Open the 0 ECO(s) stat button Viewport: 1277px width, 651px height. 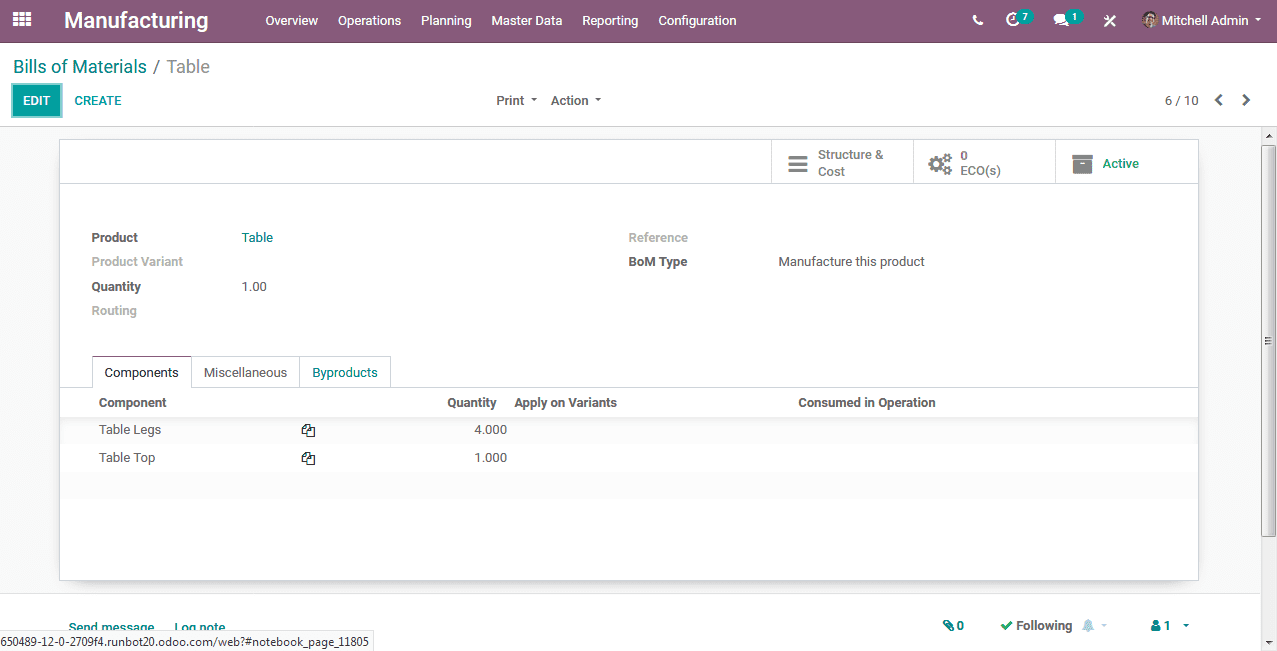click(984, 162)
